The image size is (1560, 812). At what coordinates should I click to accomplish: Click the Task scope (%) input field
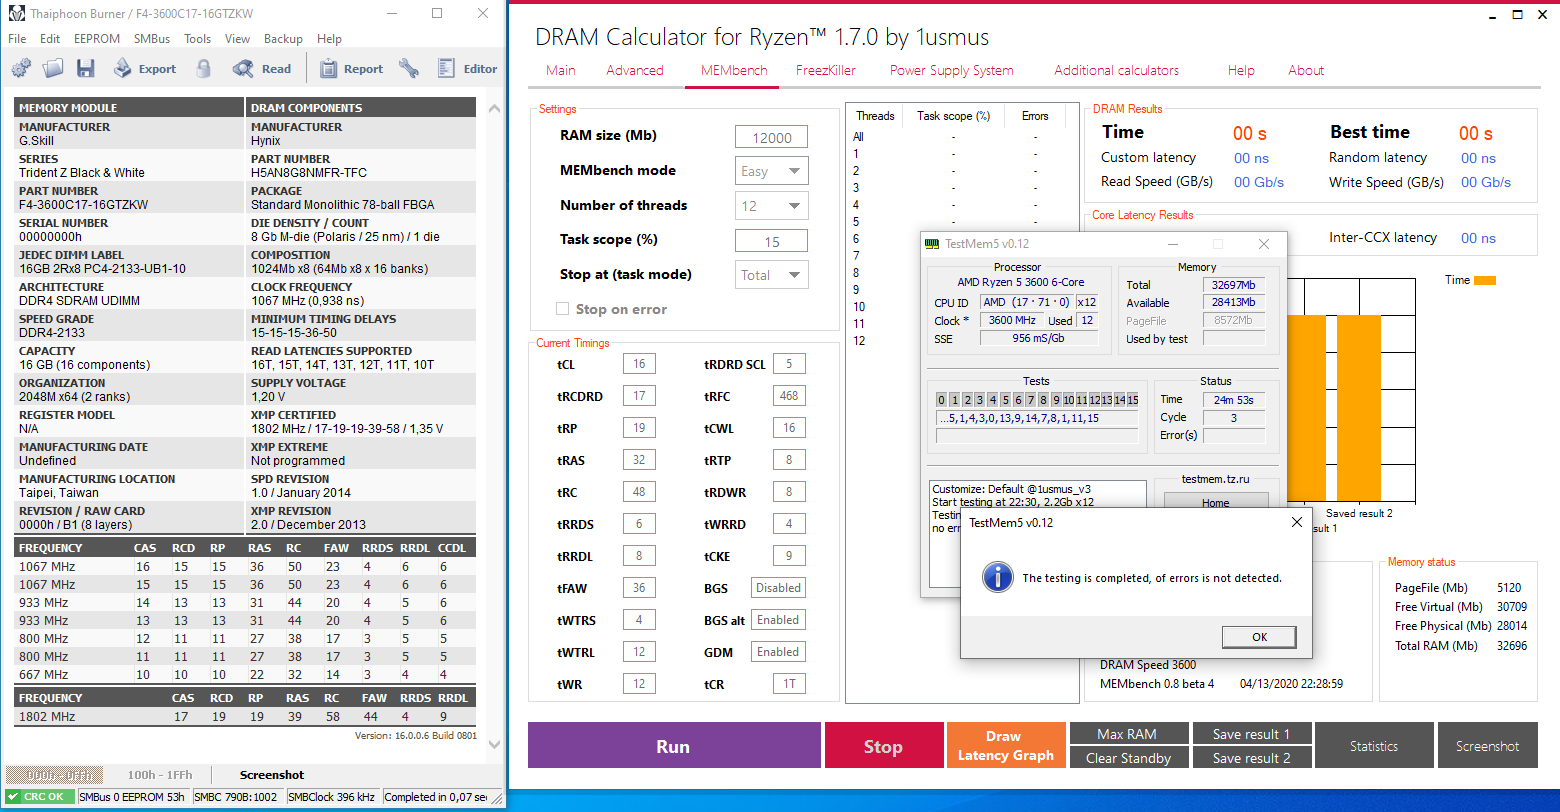pyautogui.click(x=772, y=241)
